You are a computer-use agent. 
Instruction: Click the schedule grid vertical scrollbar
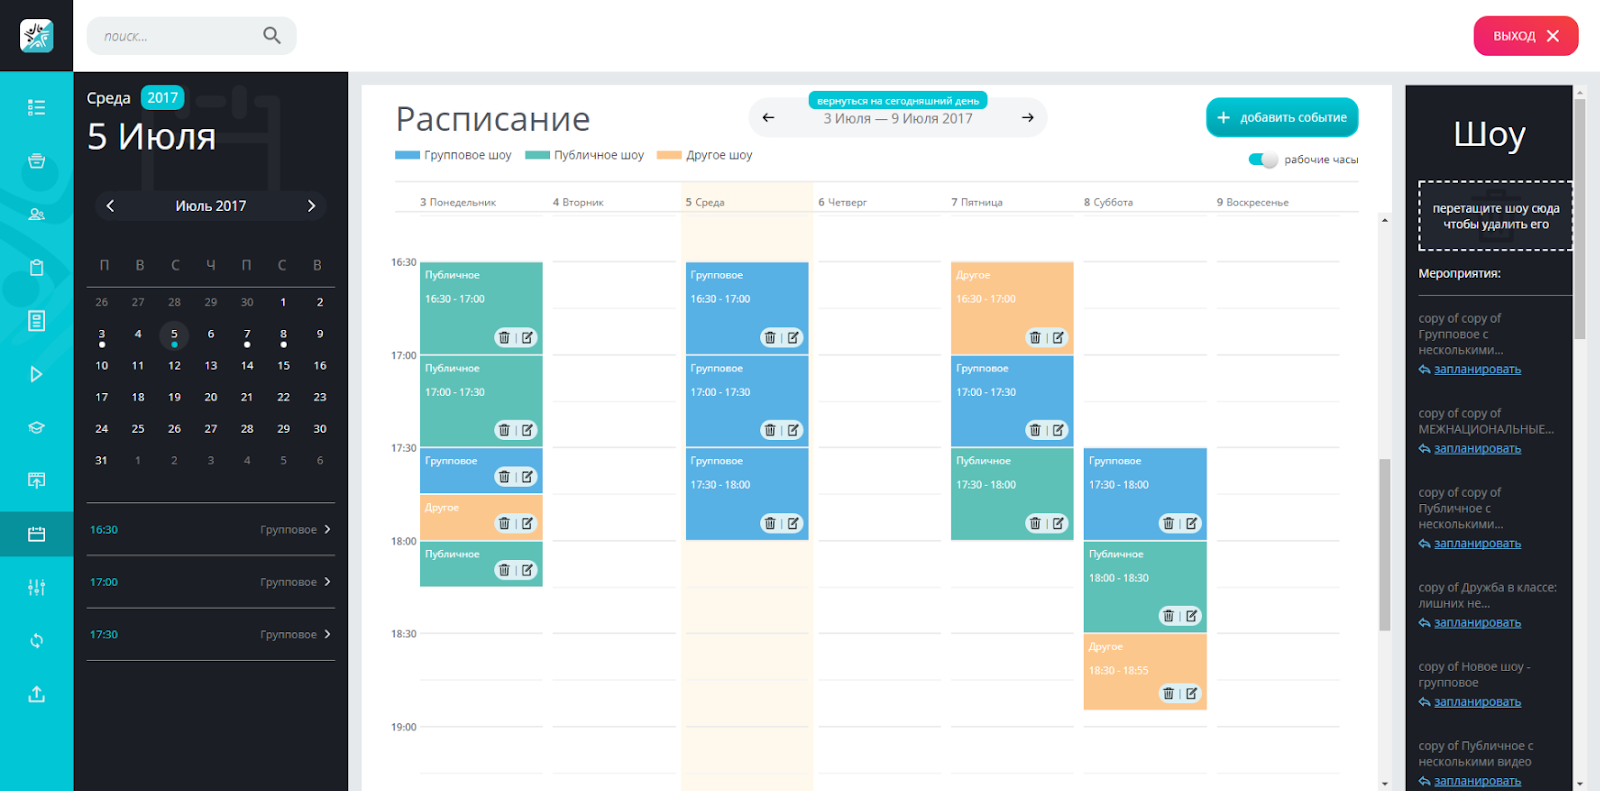point(1385,545)
